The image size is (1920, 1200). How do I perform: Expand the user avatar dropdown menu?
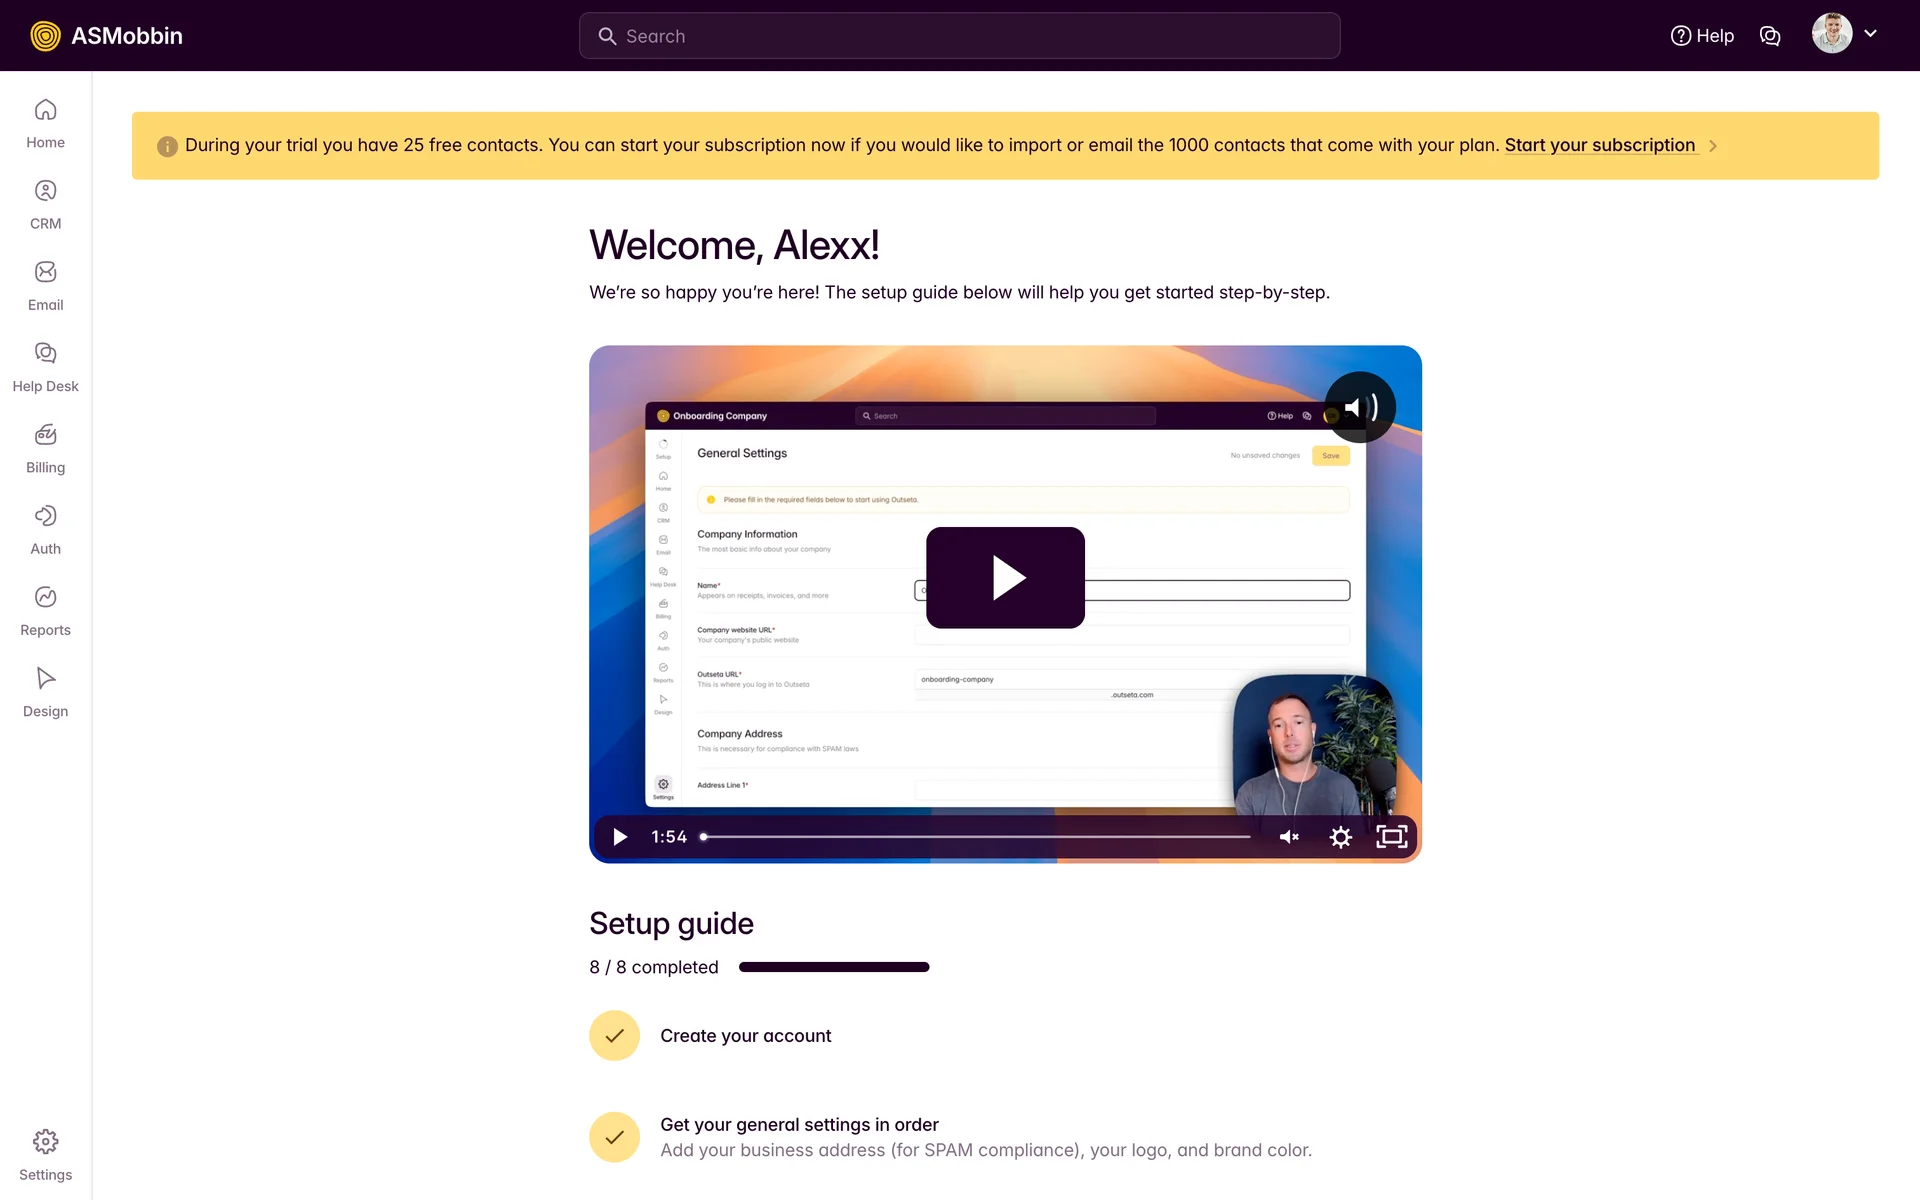[x=1870, y=34]
